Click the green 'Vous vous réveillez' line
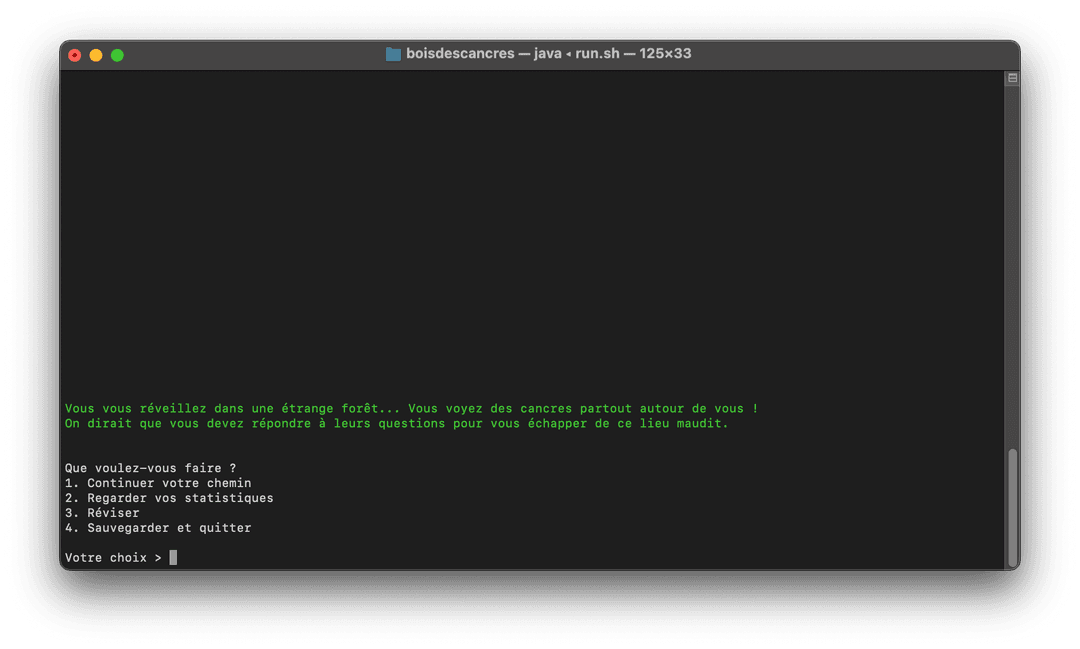Image resolution: width=1080 pixels, height=649 pixels. [411, 408]
